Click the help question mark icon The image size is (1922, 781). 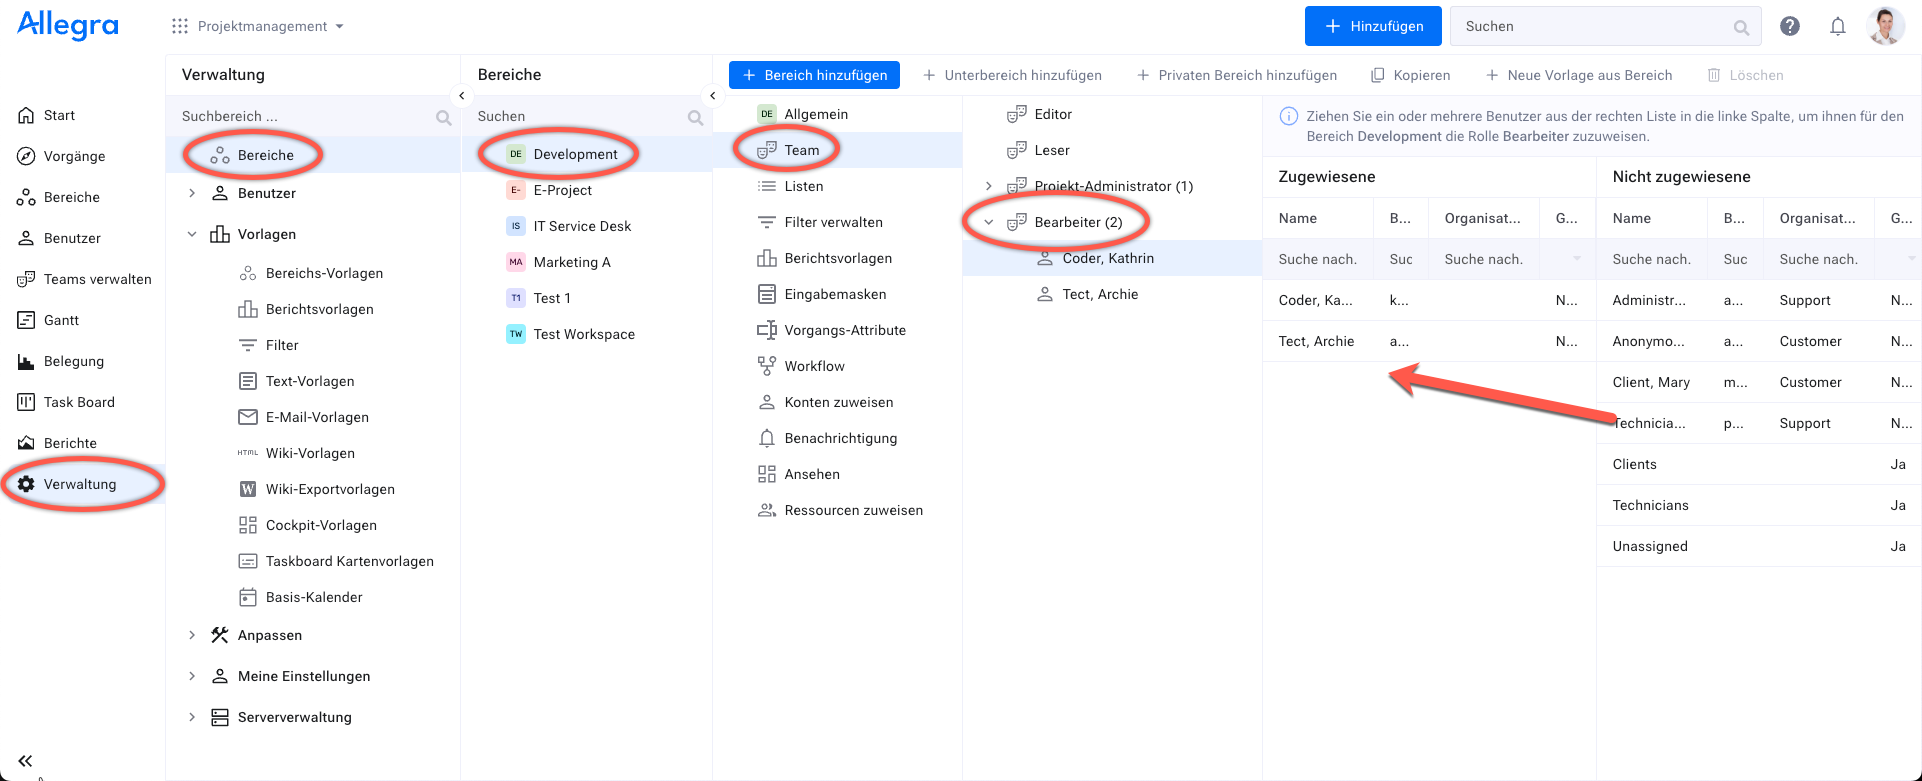[x=1790, y=26]
